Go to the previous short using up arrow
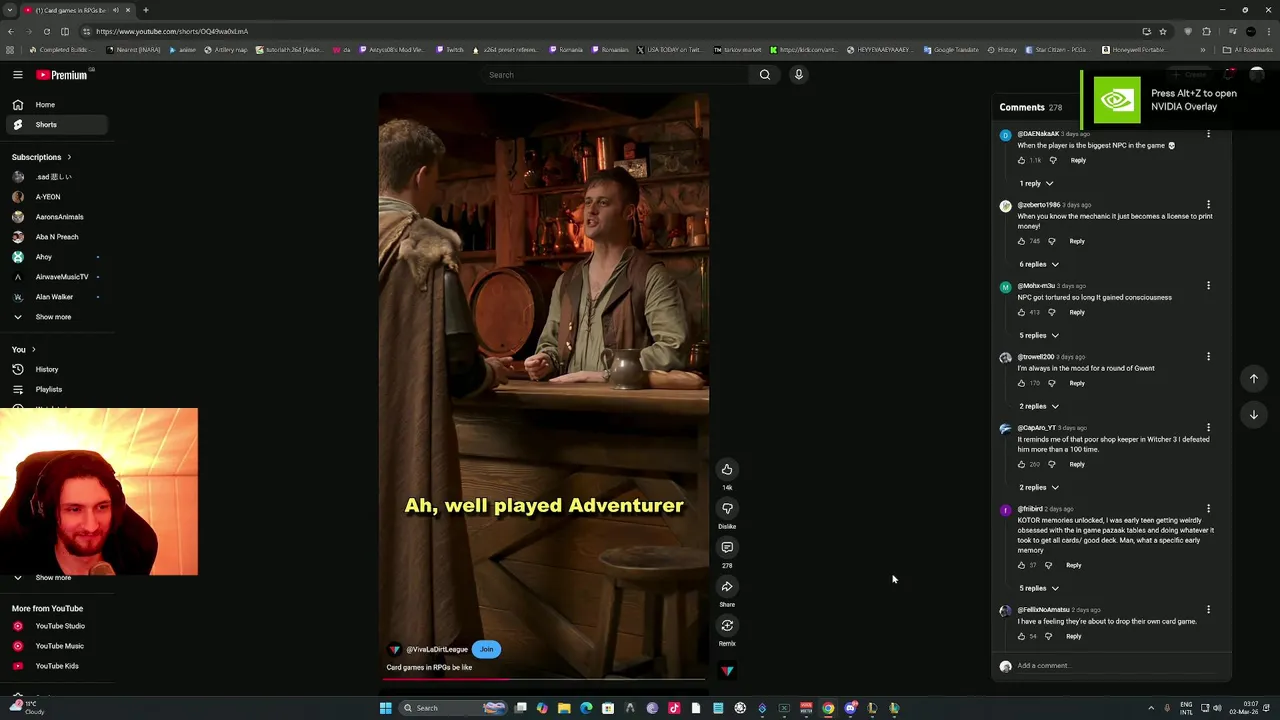1280x720 pixels. coord(1253,379)
